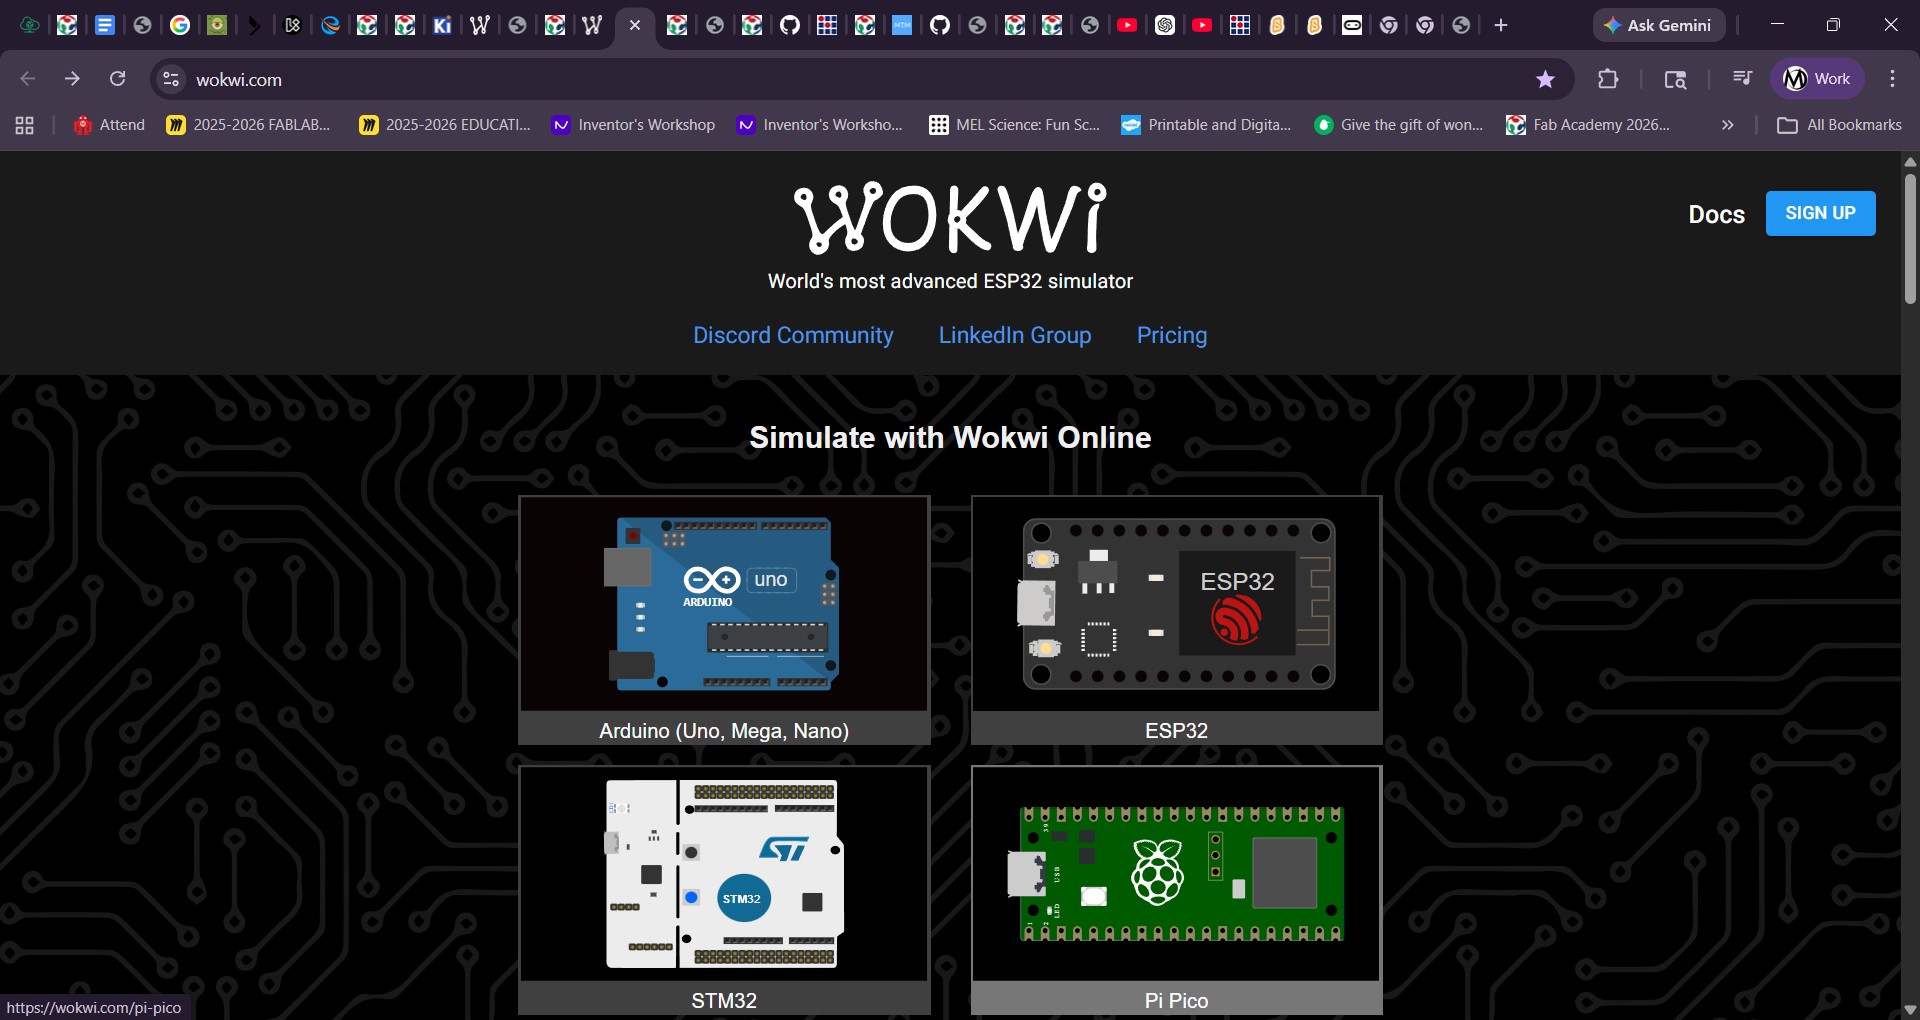Open the Pricing link
1920x1020 pixels.
[1171, 335]
